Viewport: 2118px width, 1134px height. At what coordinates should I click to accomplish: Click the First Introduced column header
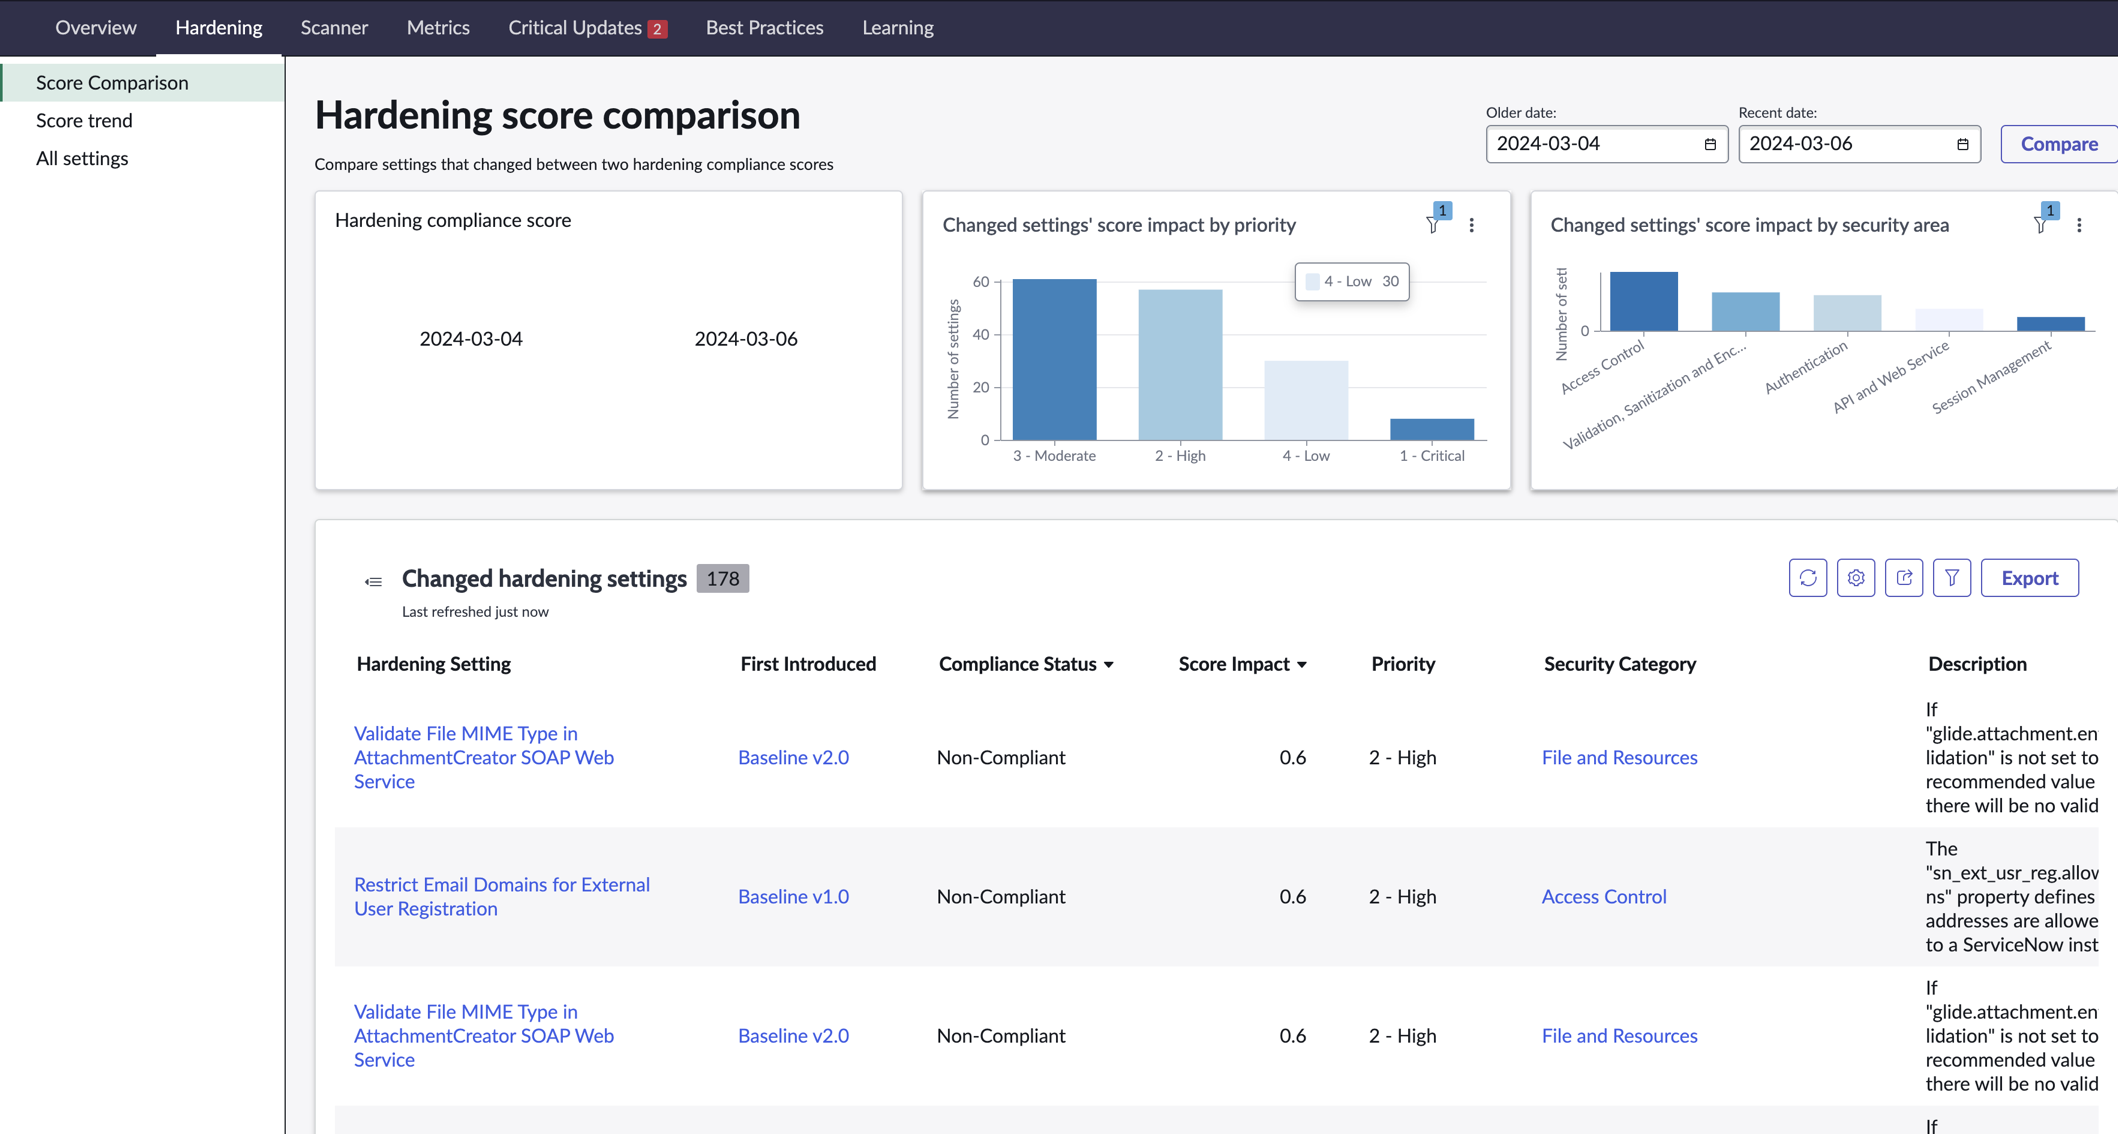(x=808, y=664)
